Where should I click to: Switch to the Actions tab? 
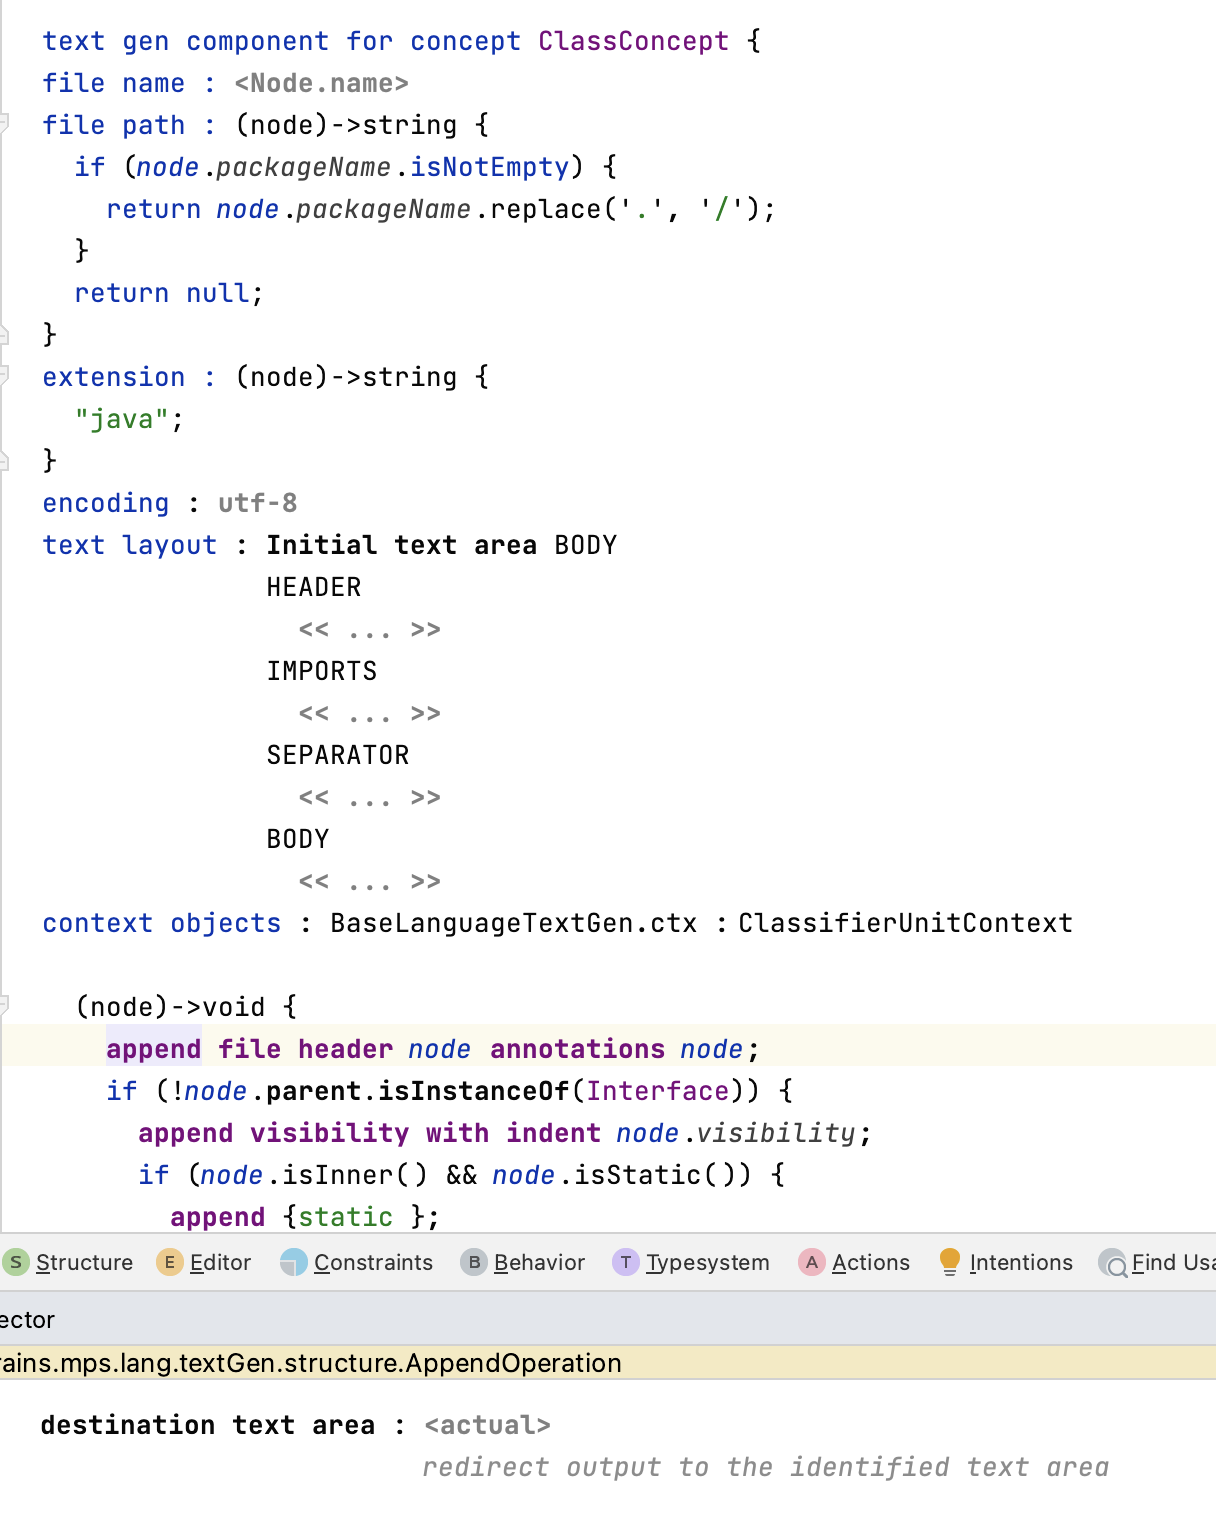(855, 1262)
